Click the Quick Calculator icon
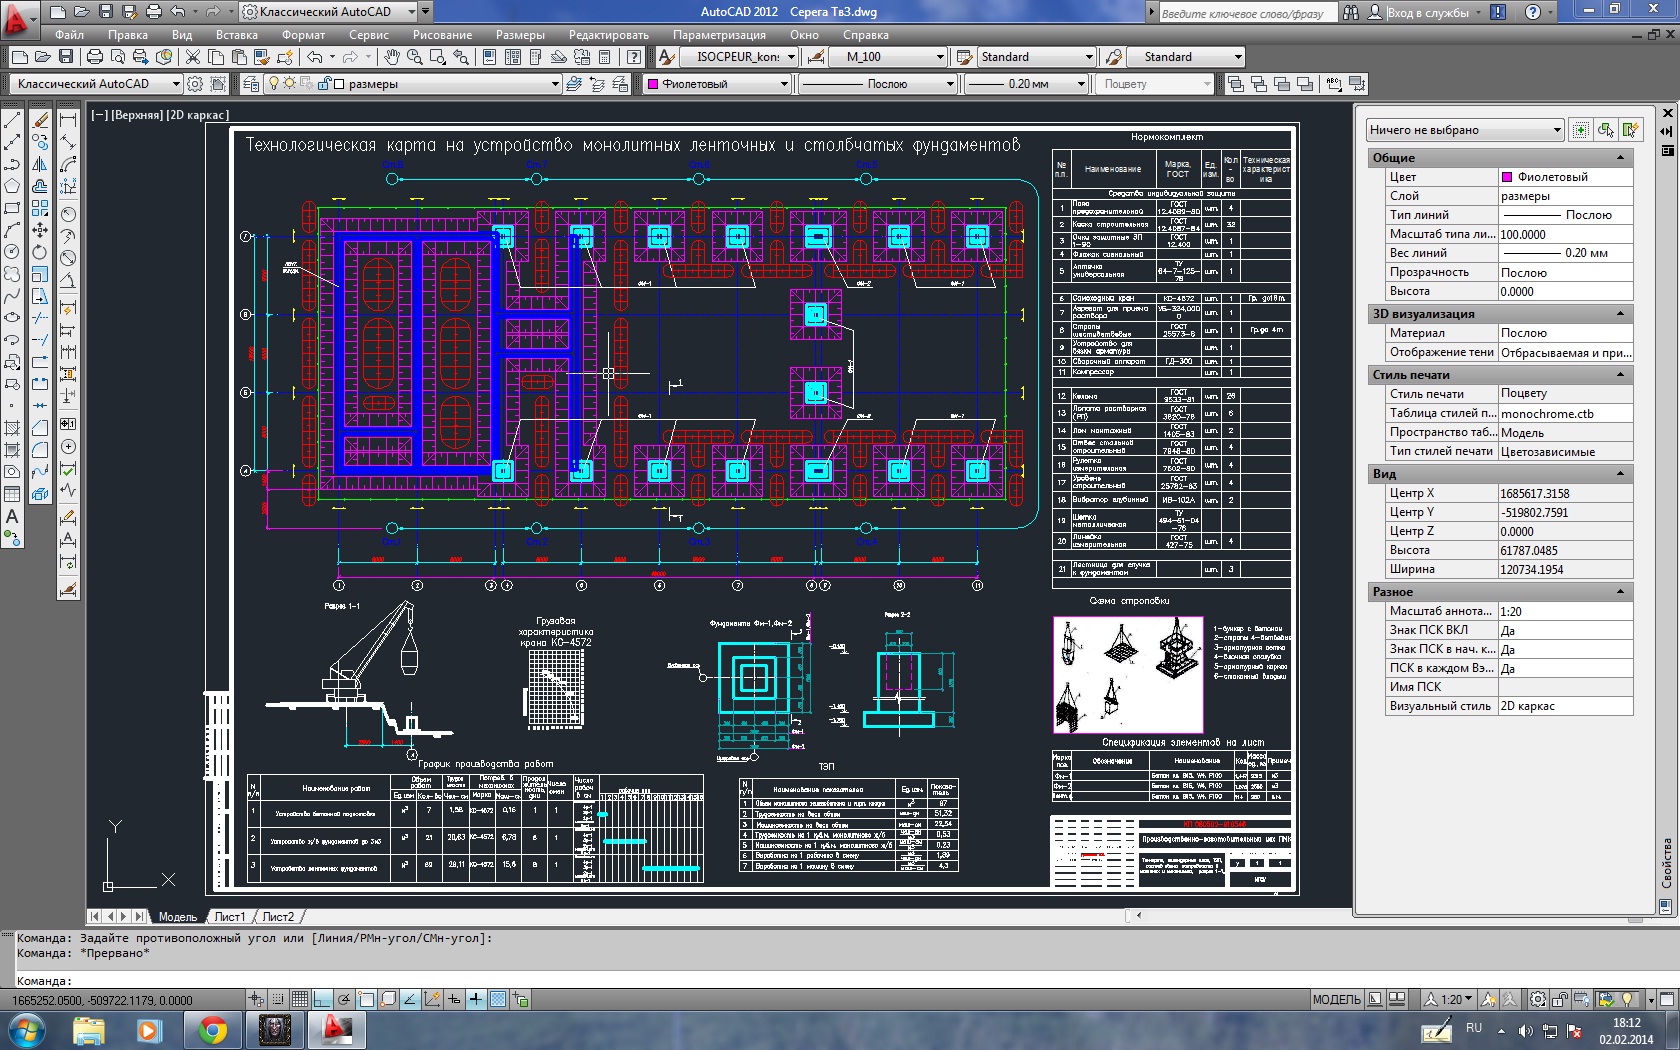The image size is (1680, 1050). [x=604, y=57]
